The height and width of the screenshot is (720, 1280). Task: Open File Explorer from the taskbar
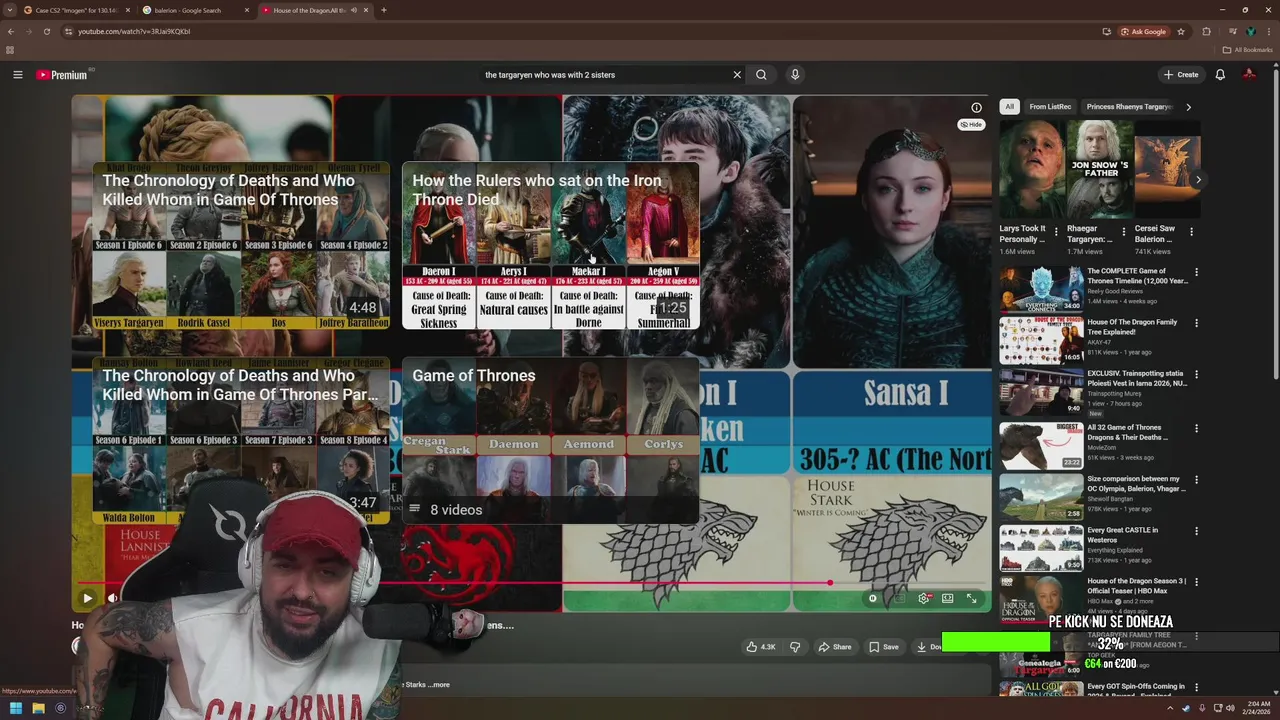38,708
